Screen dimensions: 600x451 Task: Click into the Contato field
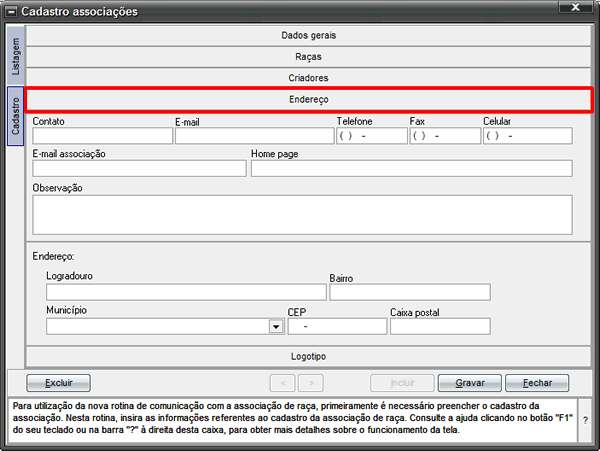coord(103,136)
